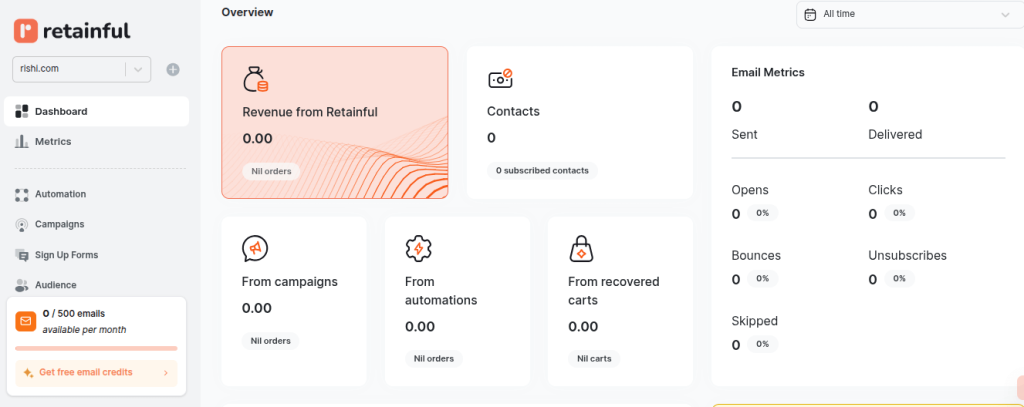This screenshot has height=407, width=1024.
Task: Click the Contacts card icon
Action: click(x=500, y=79)
